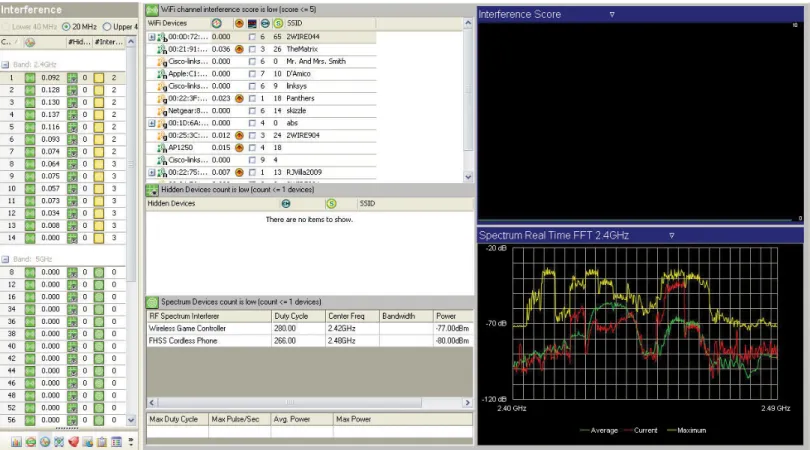Click the channel list scroll up arrow

click(131, 42)
